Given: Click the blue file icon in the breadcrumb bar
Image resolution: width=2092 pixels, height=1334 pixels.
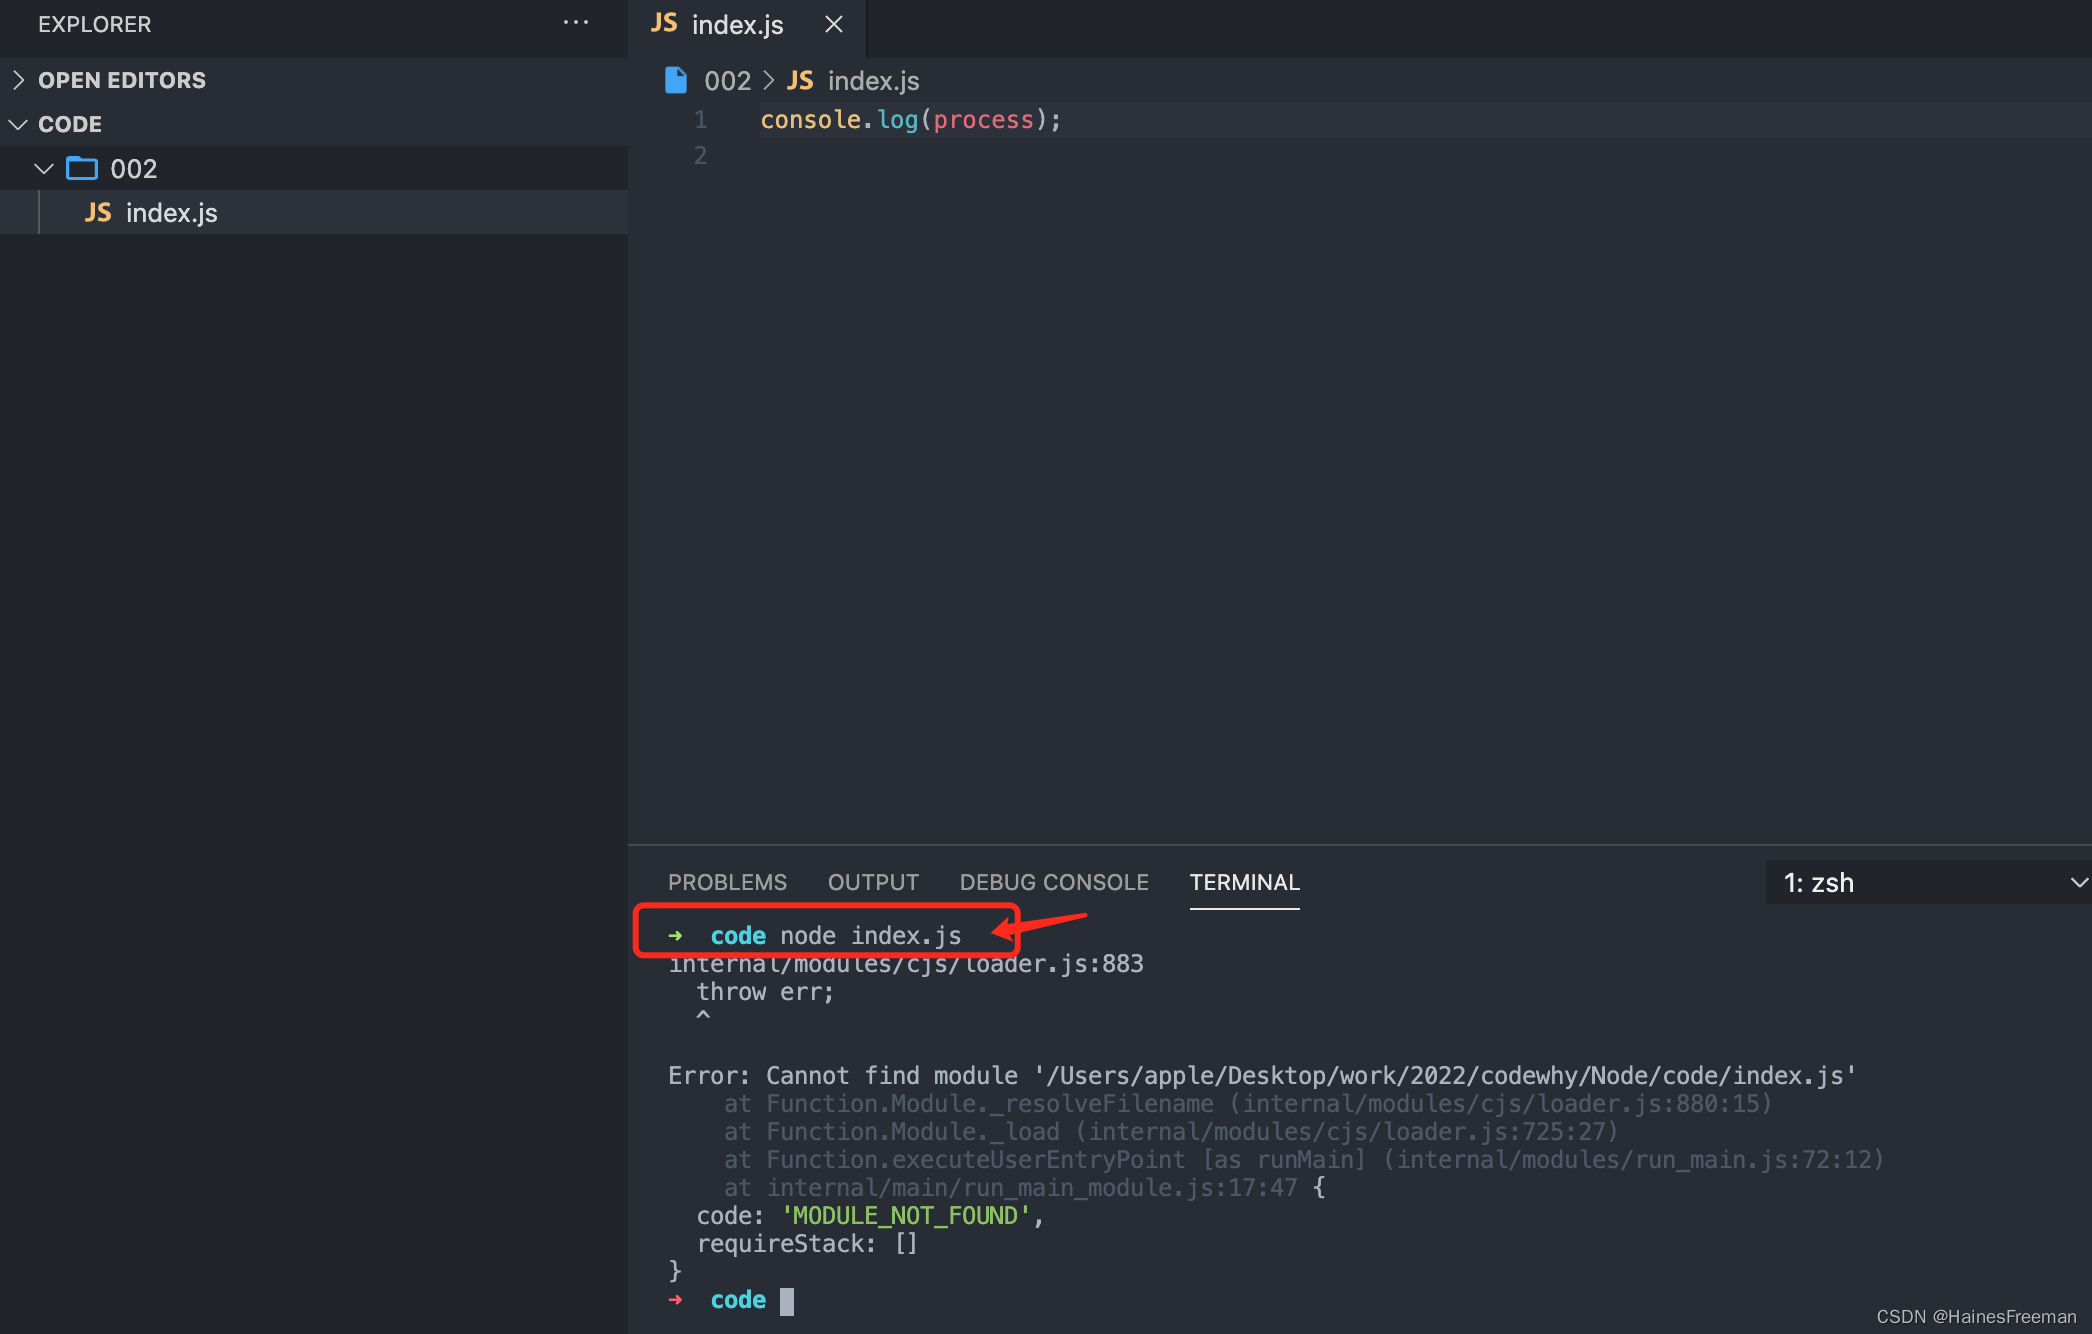Looking at the screenshot, I should tap(676, 80).
